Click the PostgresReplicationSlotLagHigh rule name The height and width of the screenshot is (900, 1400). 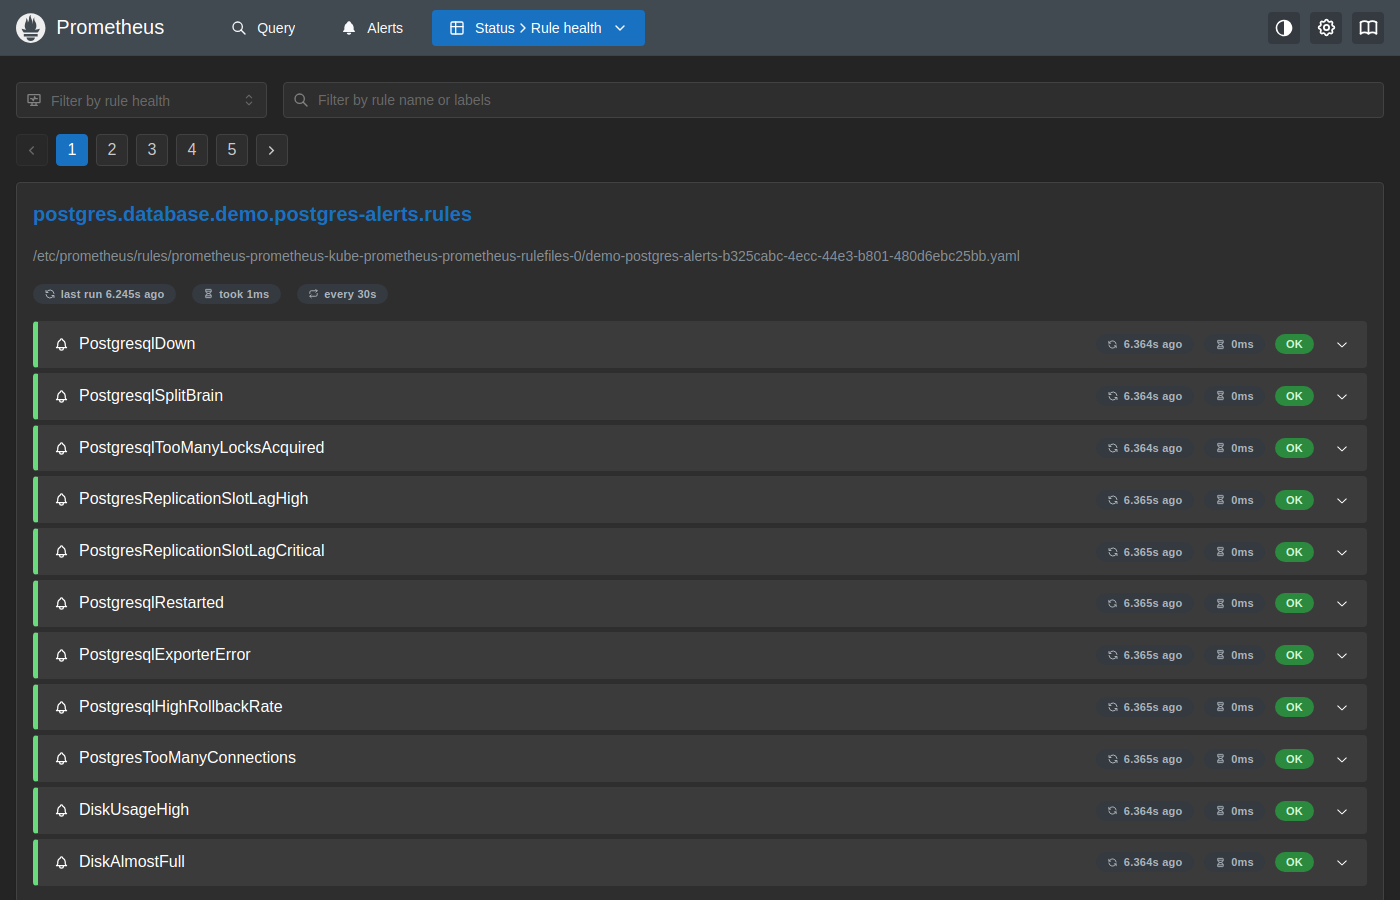194,499
